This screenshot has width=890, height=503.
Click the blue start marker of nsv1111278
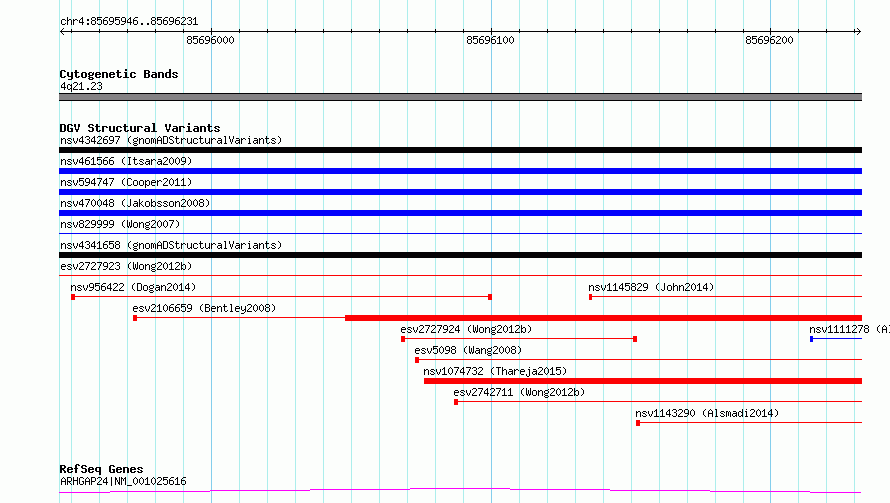point(812,339)
